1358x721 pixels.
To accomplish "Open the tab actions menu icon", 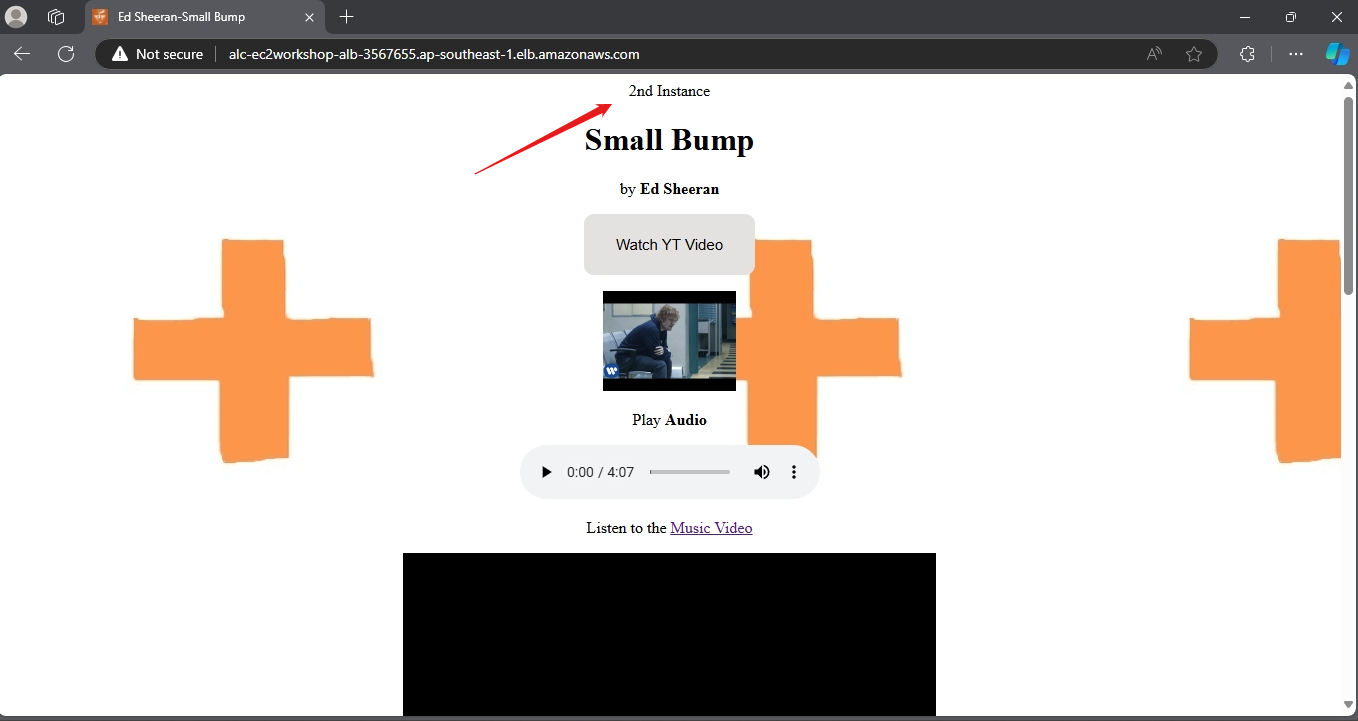I will pyautogui.click(x=56, y=17).
